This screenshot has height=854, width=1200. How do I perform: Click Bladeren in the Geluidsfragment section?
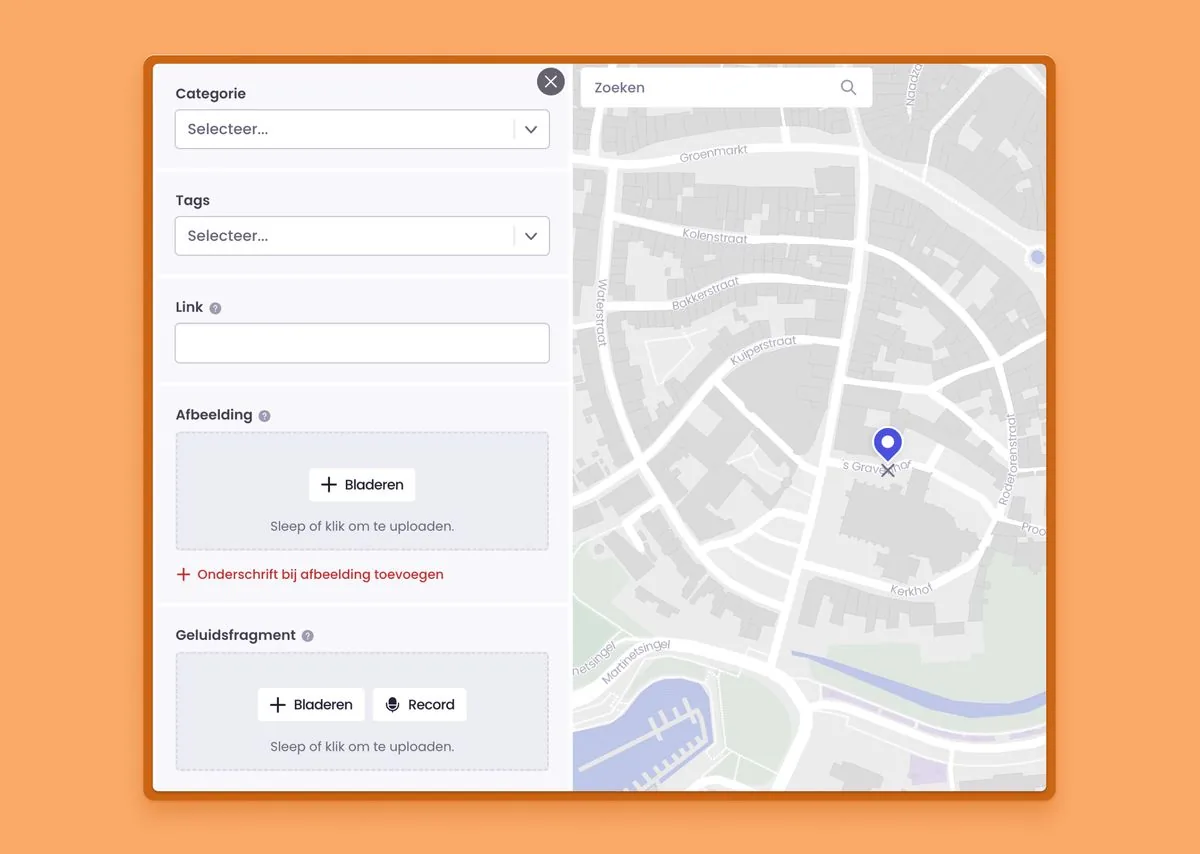(x=311, y=704)
